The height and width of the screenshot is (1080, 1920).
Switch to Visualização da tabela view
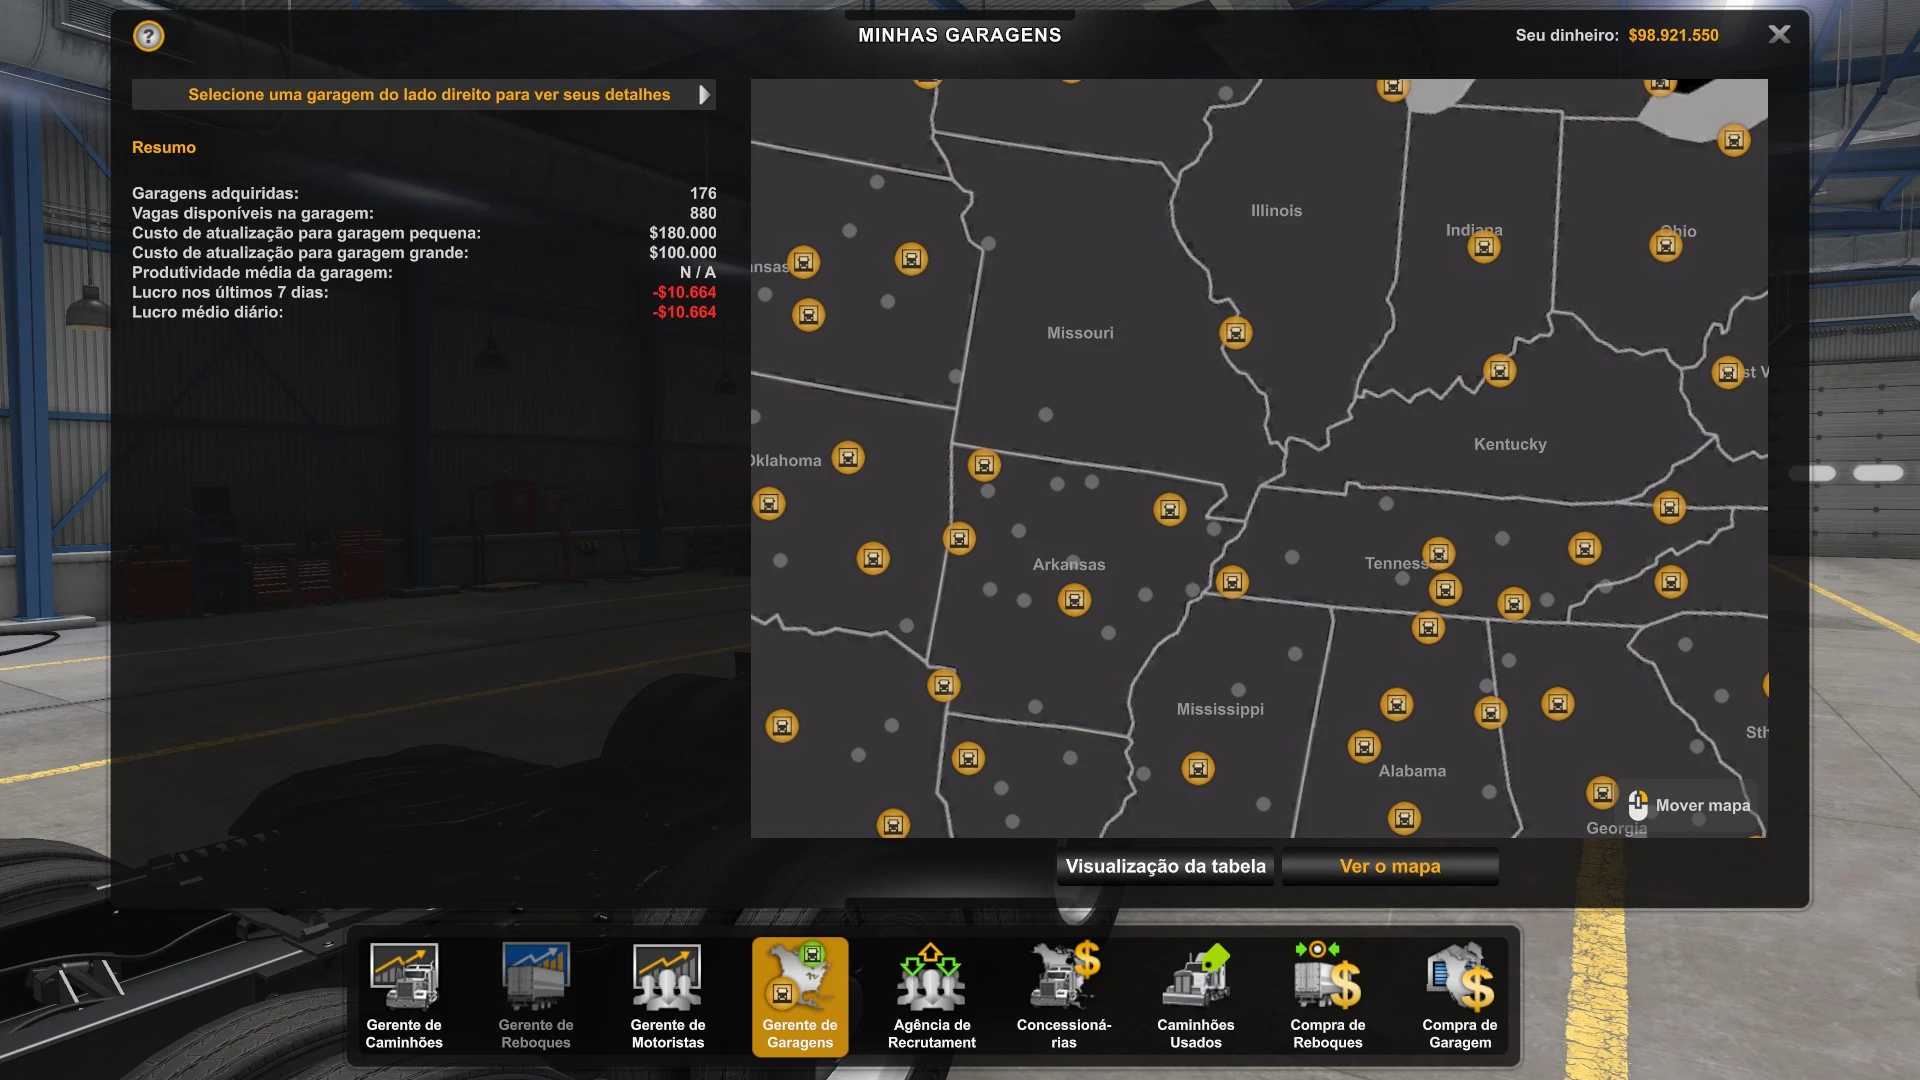pos(1165,866)
